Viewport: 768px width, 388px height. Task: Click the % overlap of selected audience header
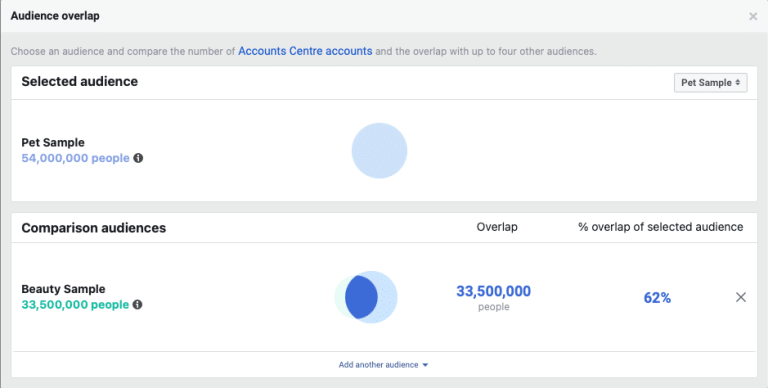click(x=660, y=227)
